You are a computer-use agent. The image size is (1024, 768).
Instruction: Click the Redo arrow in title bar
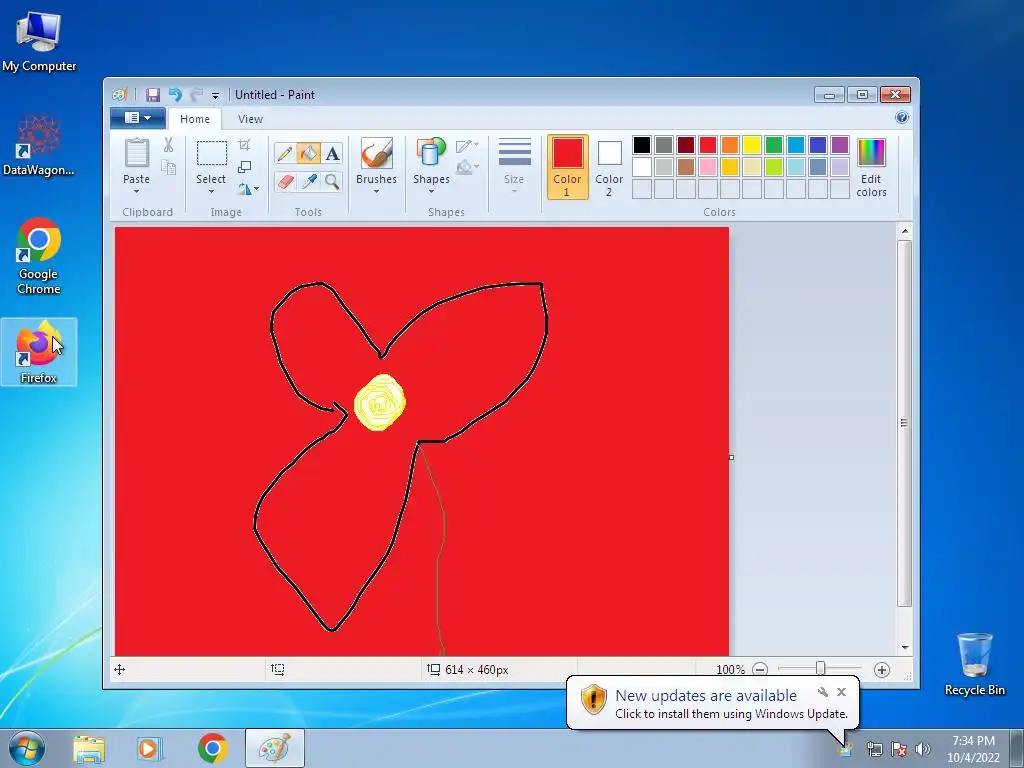point(197,95)
